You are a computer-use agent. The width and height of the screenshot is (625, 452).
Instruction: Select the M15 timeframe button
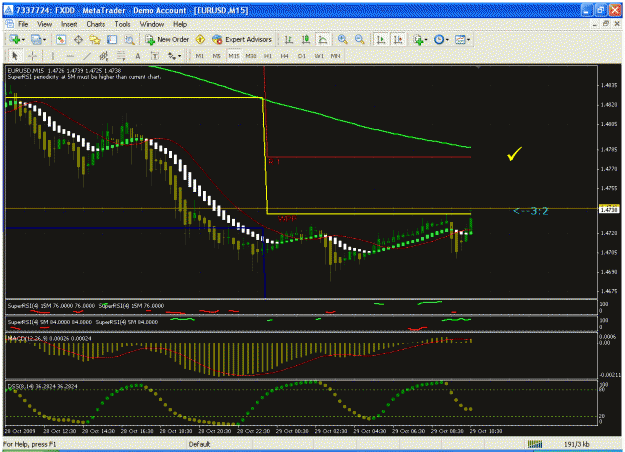coord(234,56)
